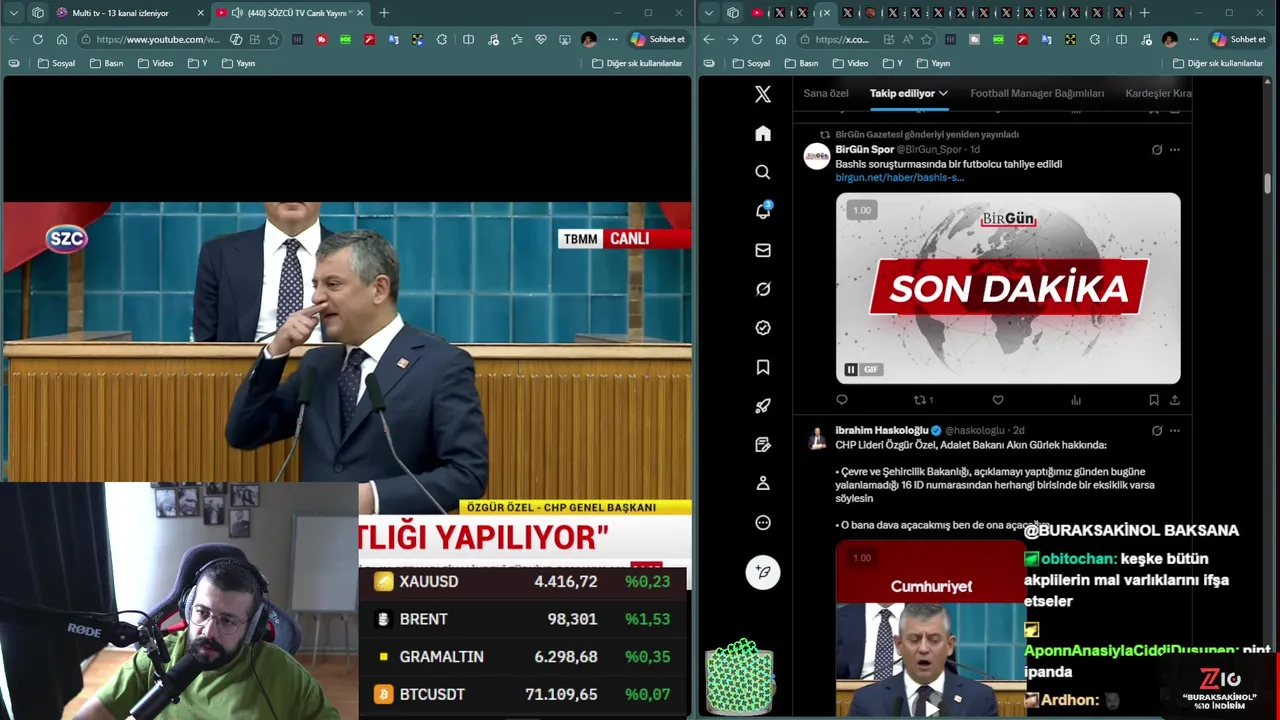Open the notepad-and-pencil icon in X sidebar
This screenshot has width=1280, height=720.
(x=763, y=445)
